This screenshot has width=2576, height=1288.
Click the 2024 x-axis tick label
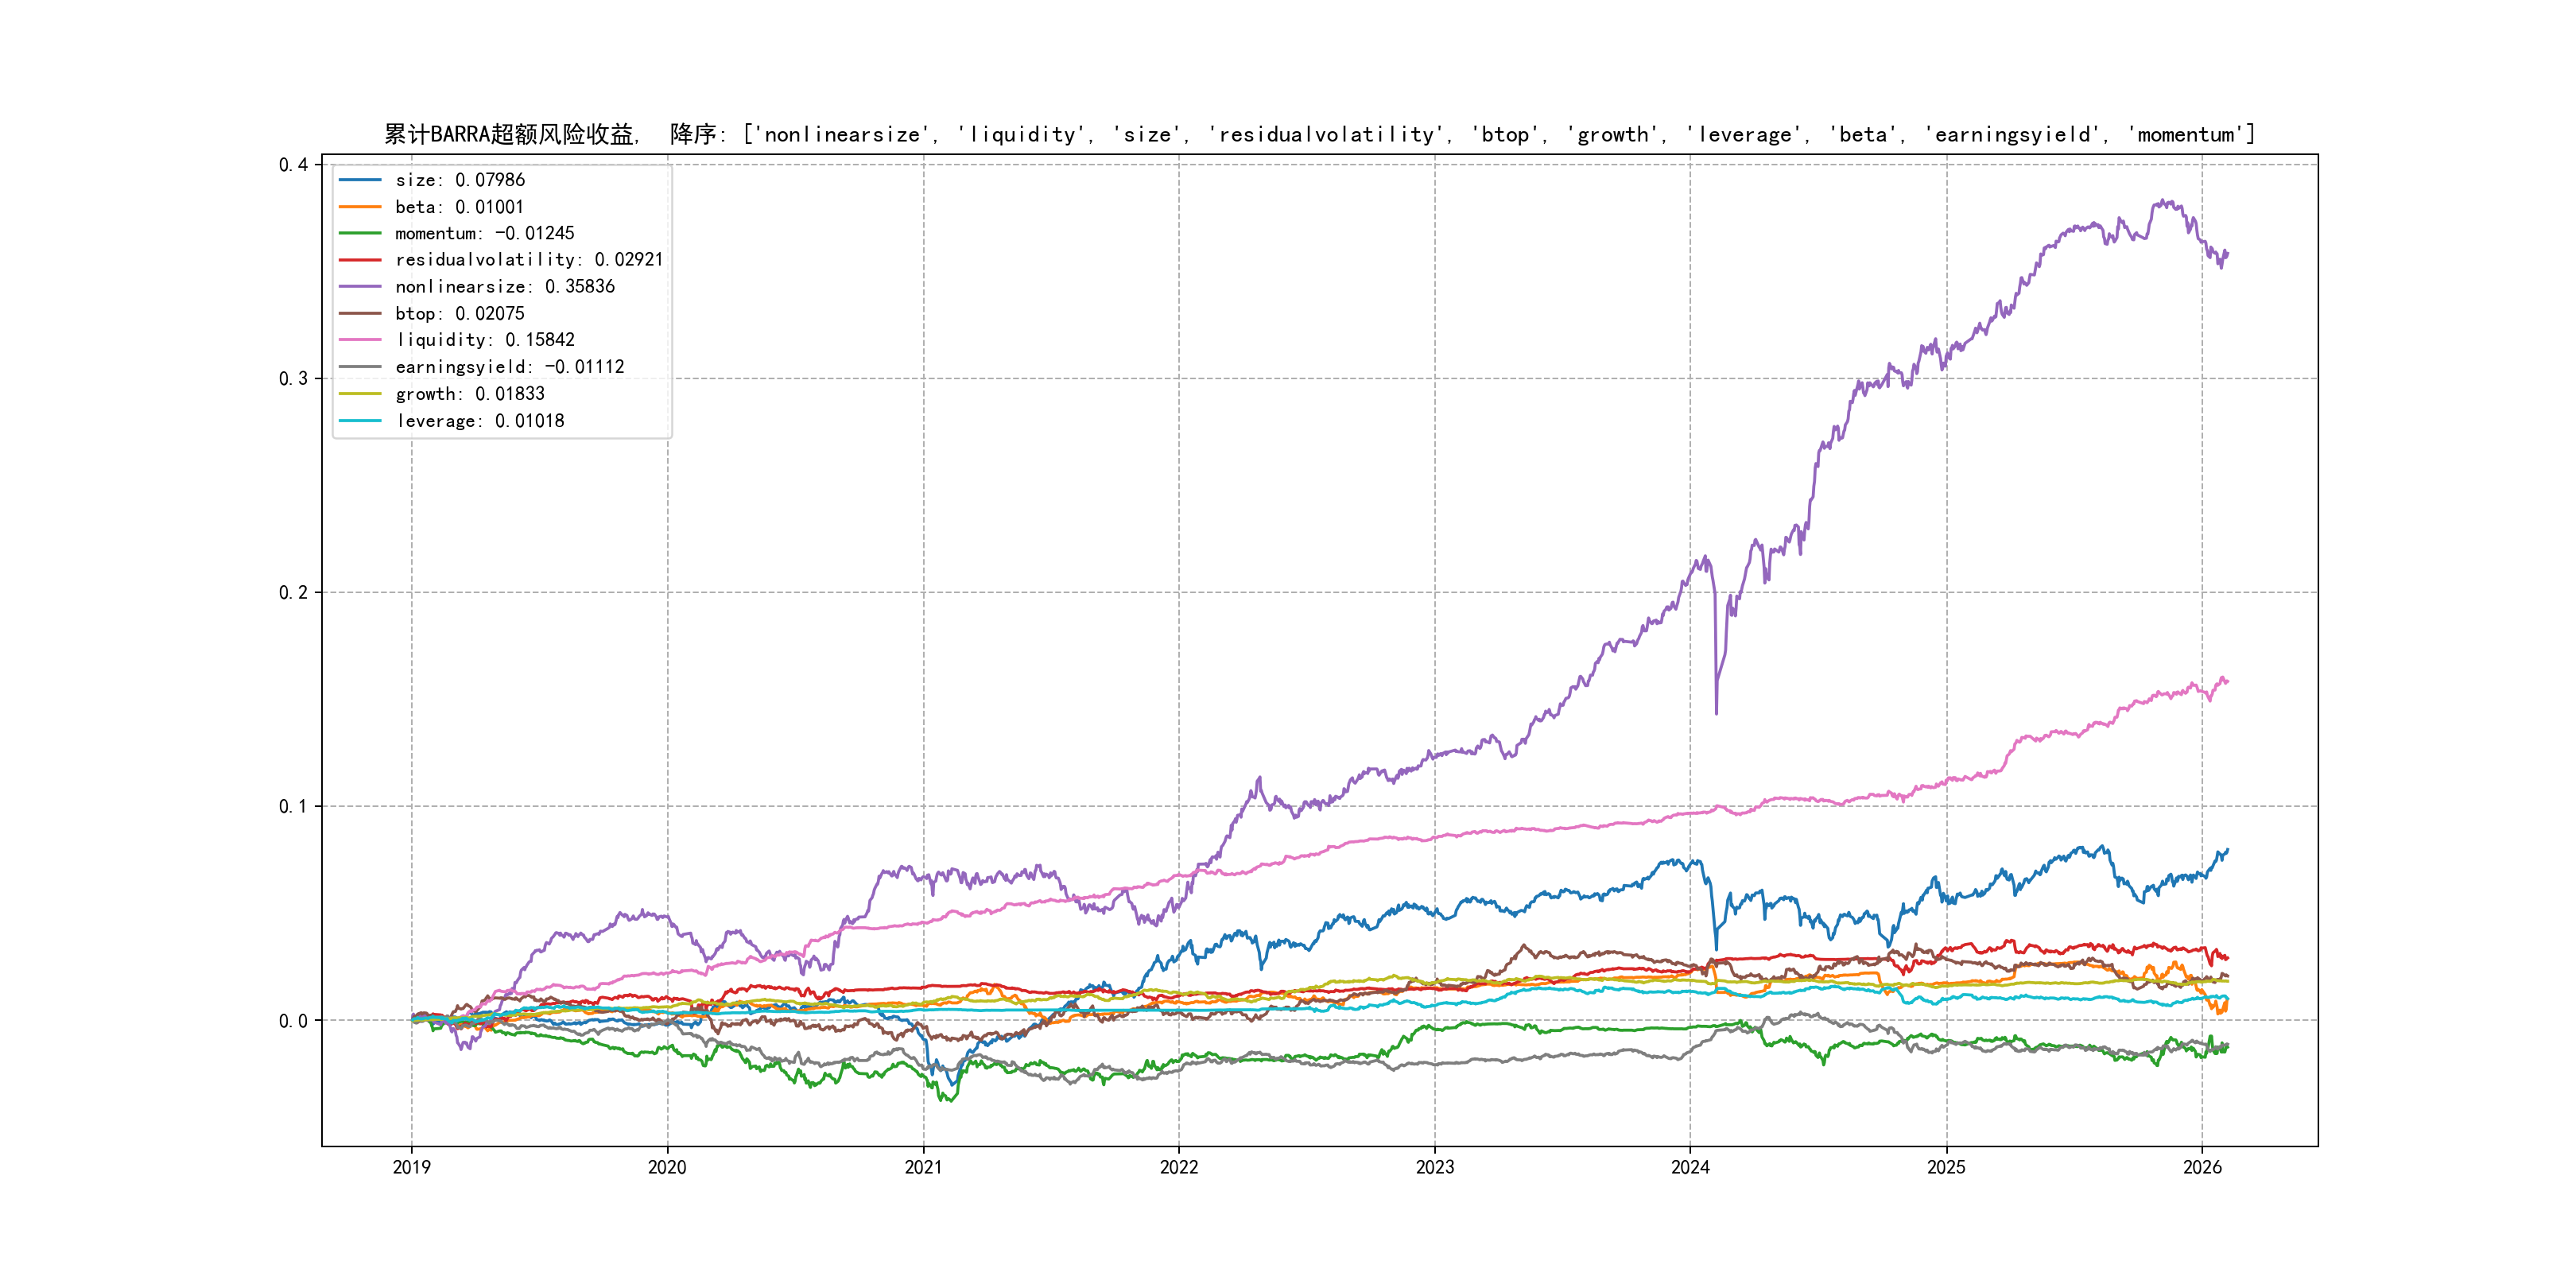click(x=1690, y=1167)
